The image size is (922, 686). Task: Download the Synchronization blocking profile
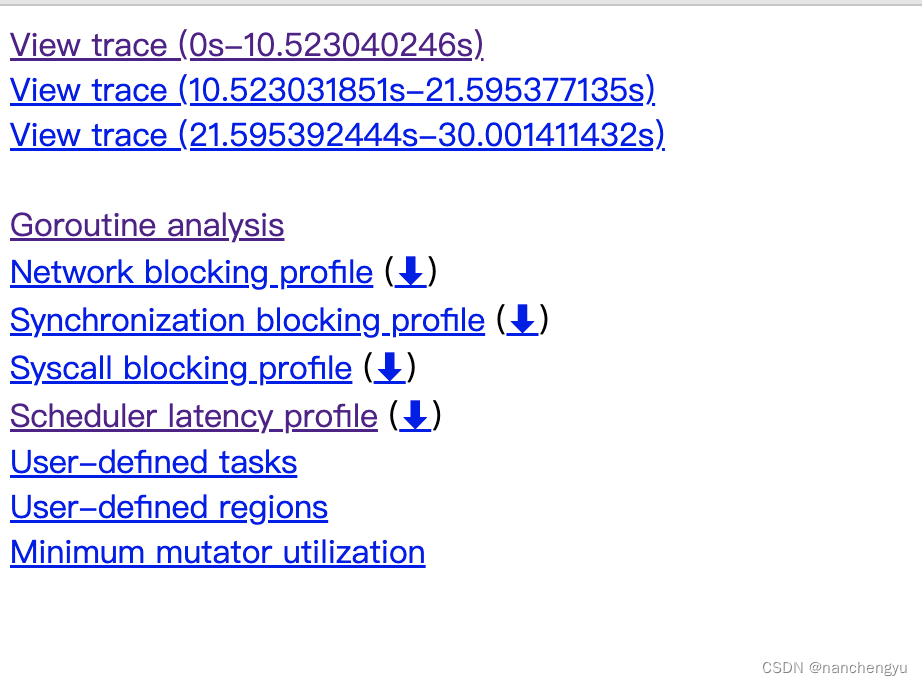522,320
